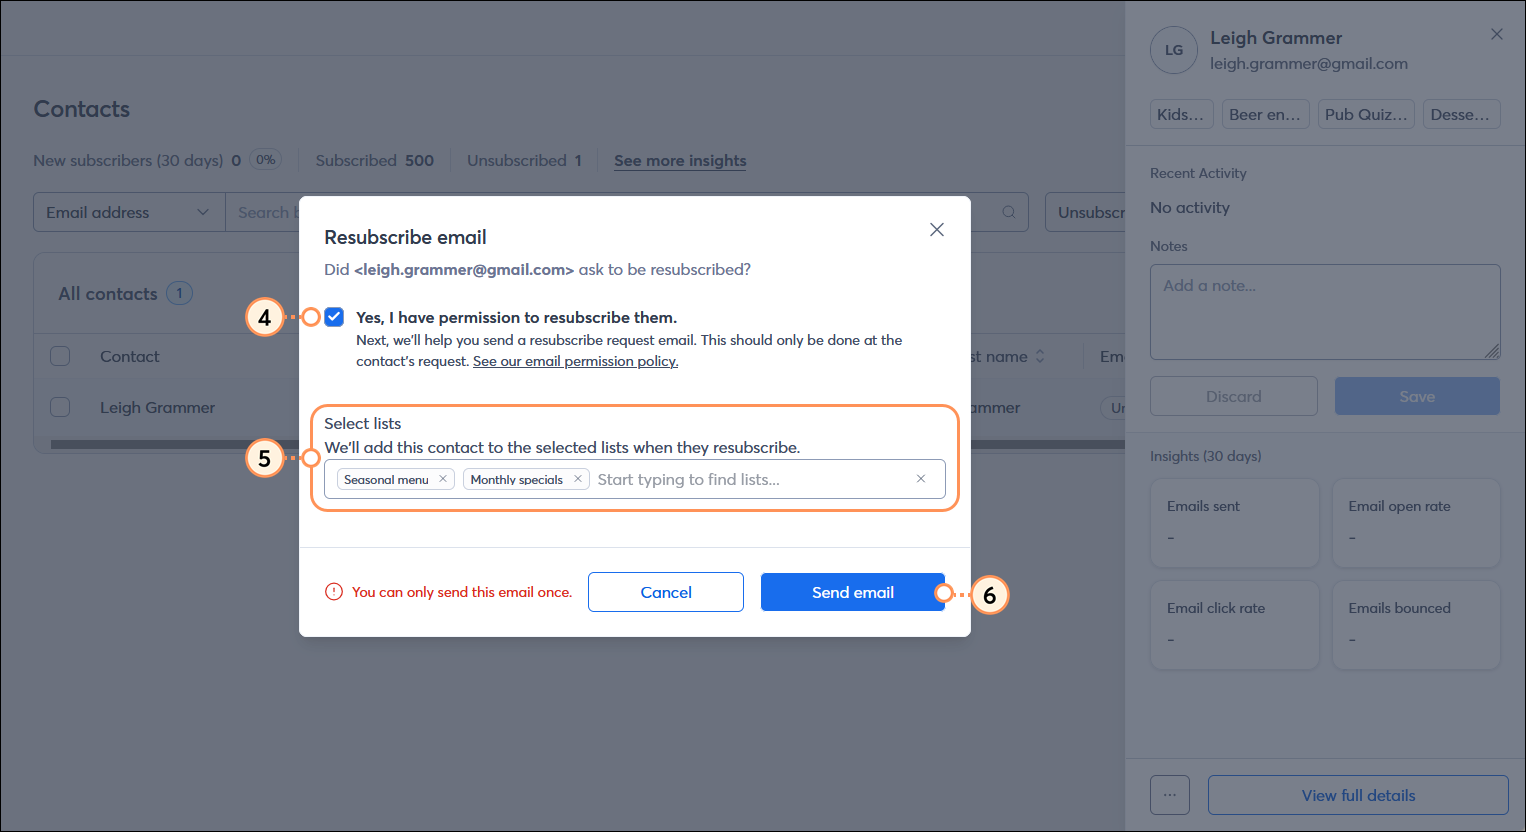Remove the Seasonal menu list tag
Viewport: 1526px width, 832px height.
(x=443, y=479)
